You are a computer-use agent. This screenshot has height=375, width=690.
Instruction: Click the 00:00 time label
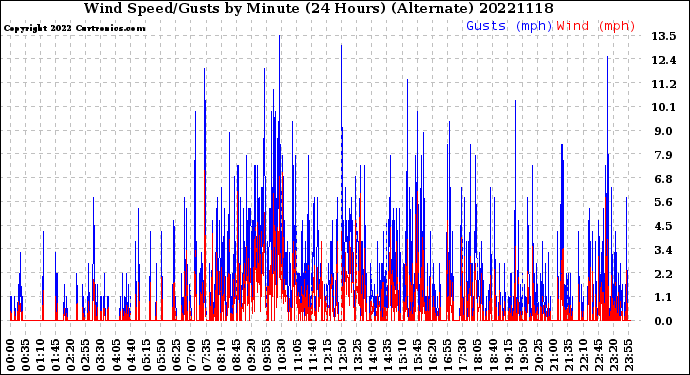tap(11, 355)
